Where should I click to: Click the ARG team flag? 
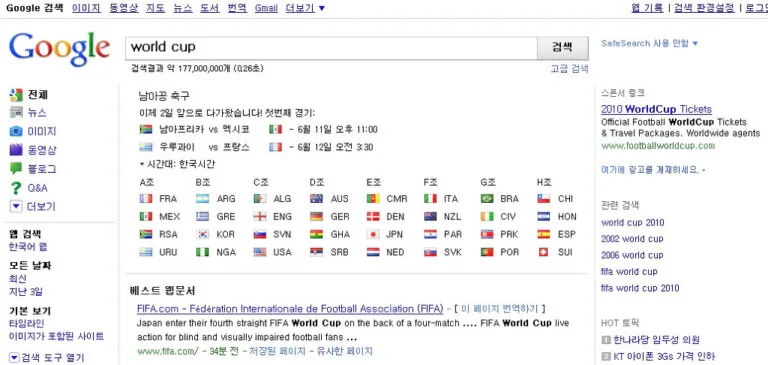coord(203,199)
